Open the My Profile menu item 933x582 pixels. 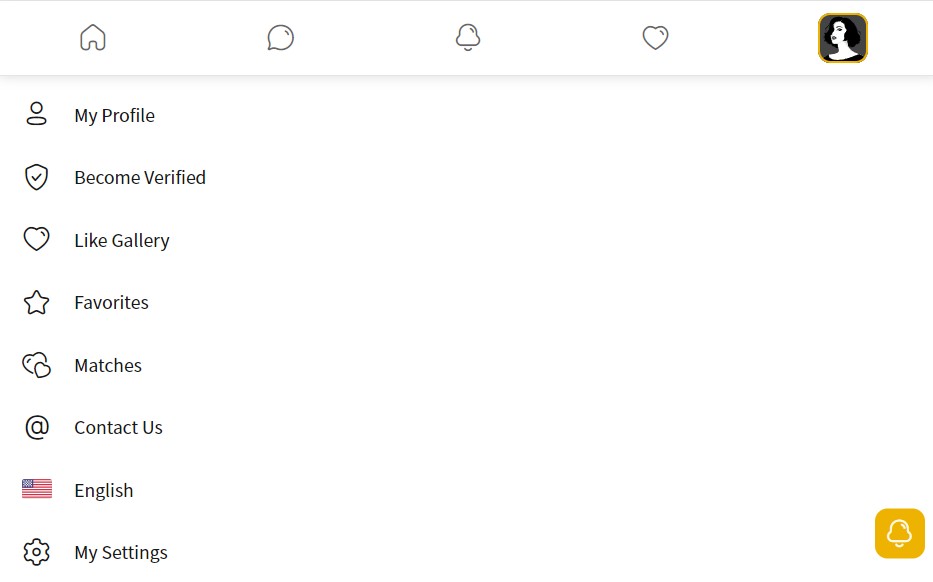click(114, 116)
